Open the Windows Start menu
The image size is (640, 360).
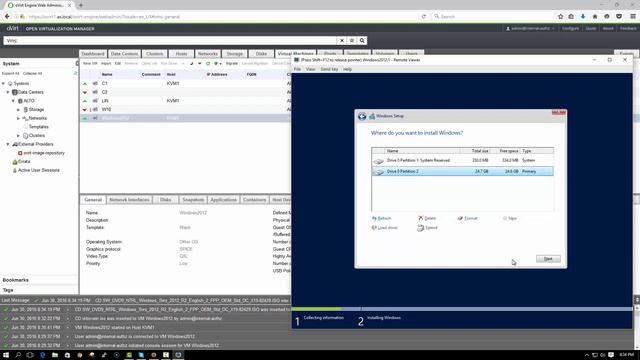pos(6,355)
